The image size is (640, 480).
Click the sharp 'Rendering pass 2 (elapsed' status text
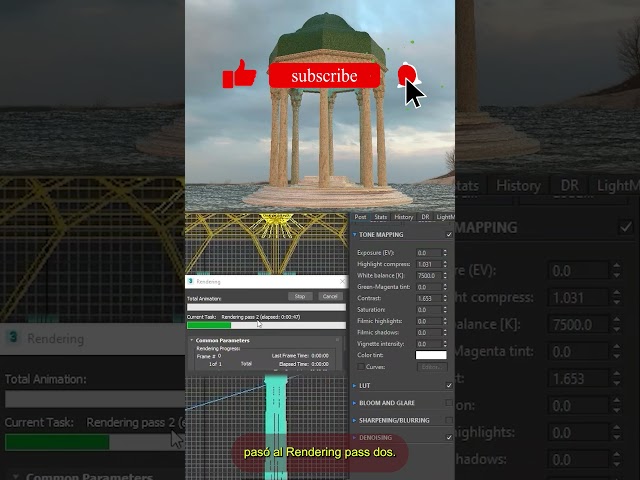click(x=261, y=317)
